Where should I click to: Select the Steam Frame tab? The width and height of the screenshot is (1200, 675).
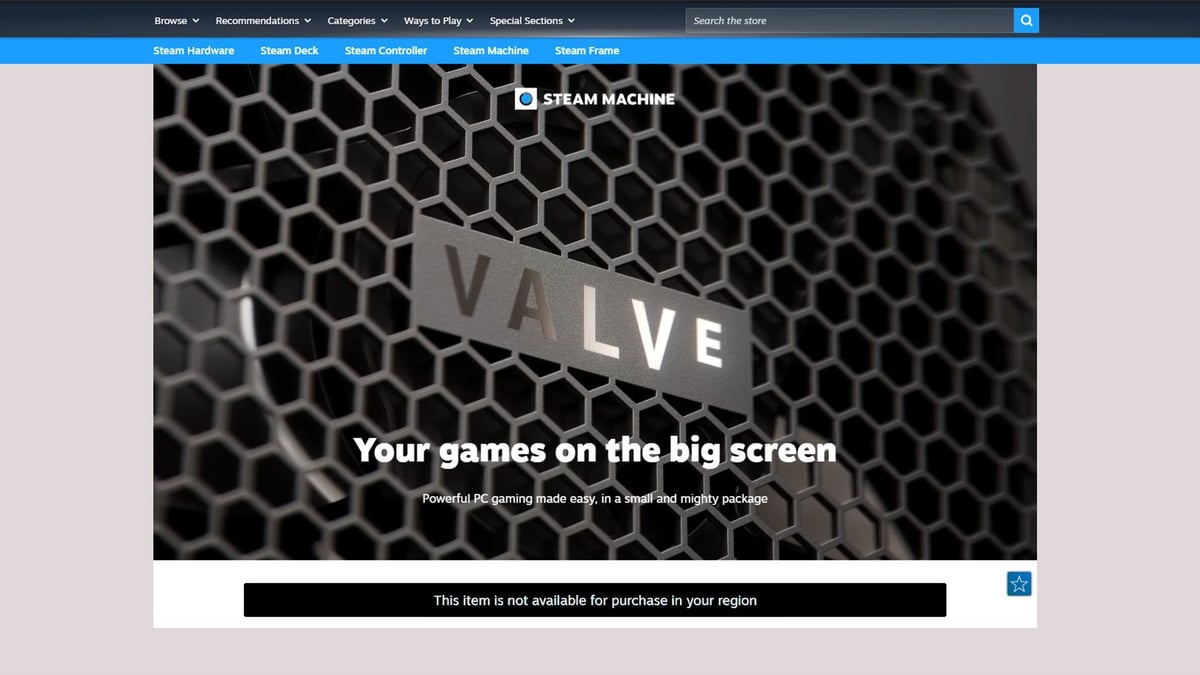[x=587, y=50]
